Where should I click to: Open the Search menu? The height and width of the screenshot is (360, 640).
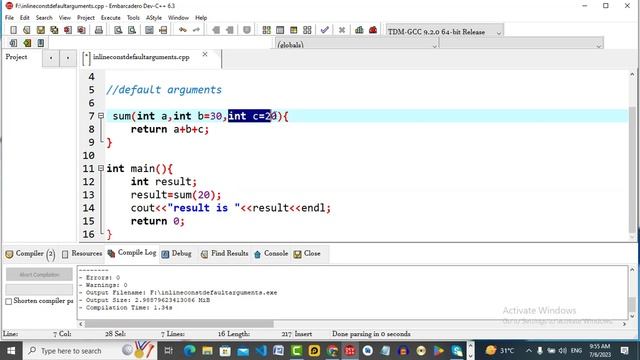coord(44,18)
